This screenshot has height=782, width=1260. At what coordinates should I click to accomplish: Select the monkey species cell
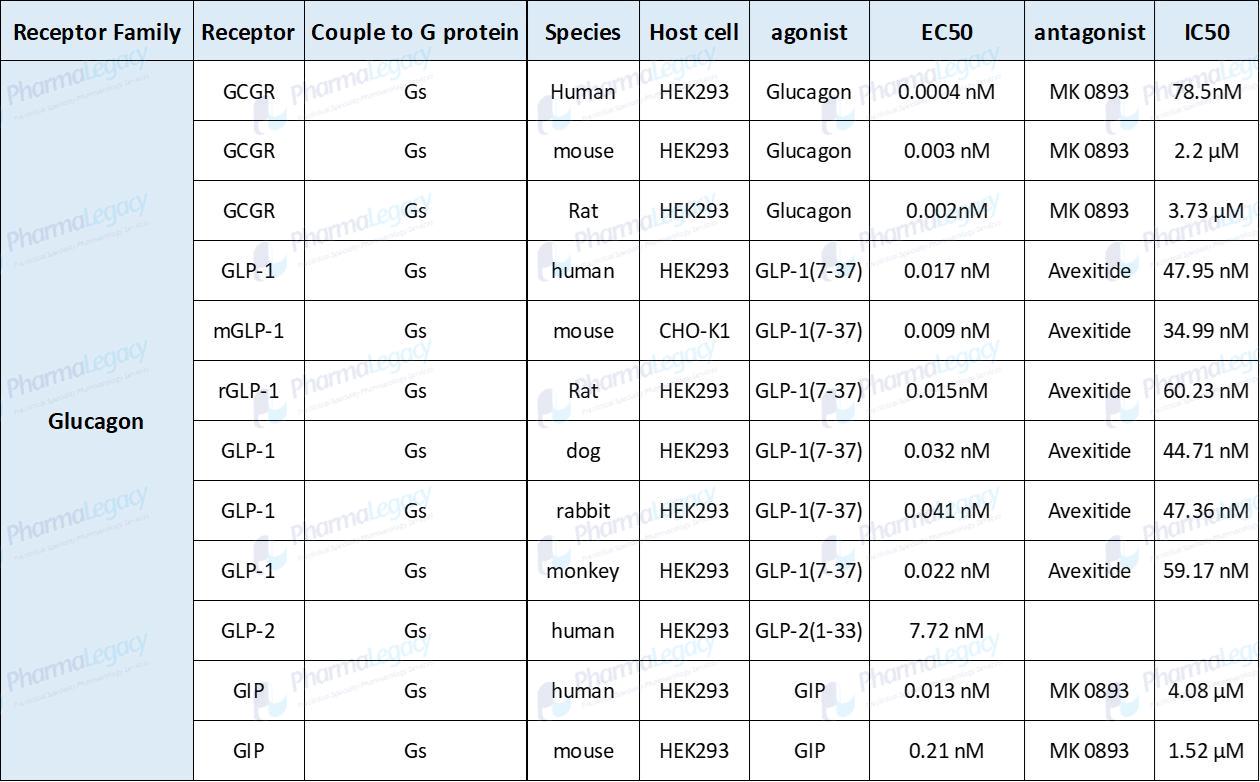coord(583,571)
